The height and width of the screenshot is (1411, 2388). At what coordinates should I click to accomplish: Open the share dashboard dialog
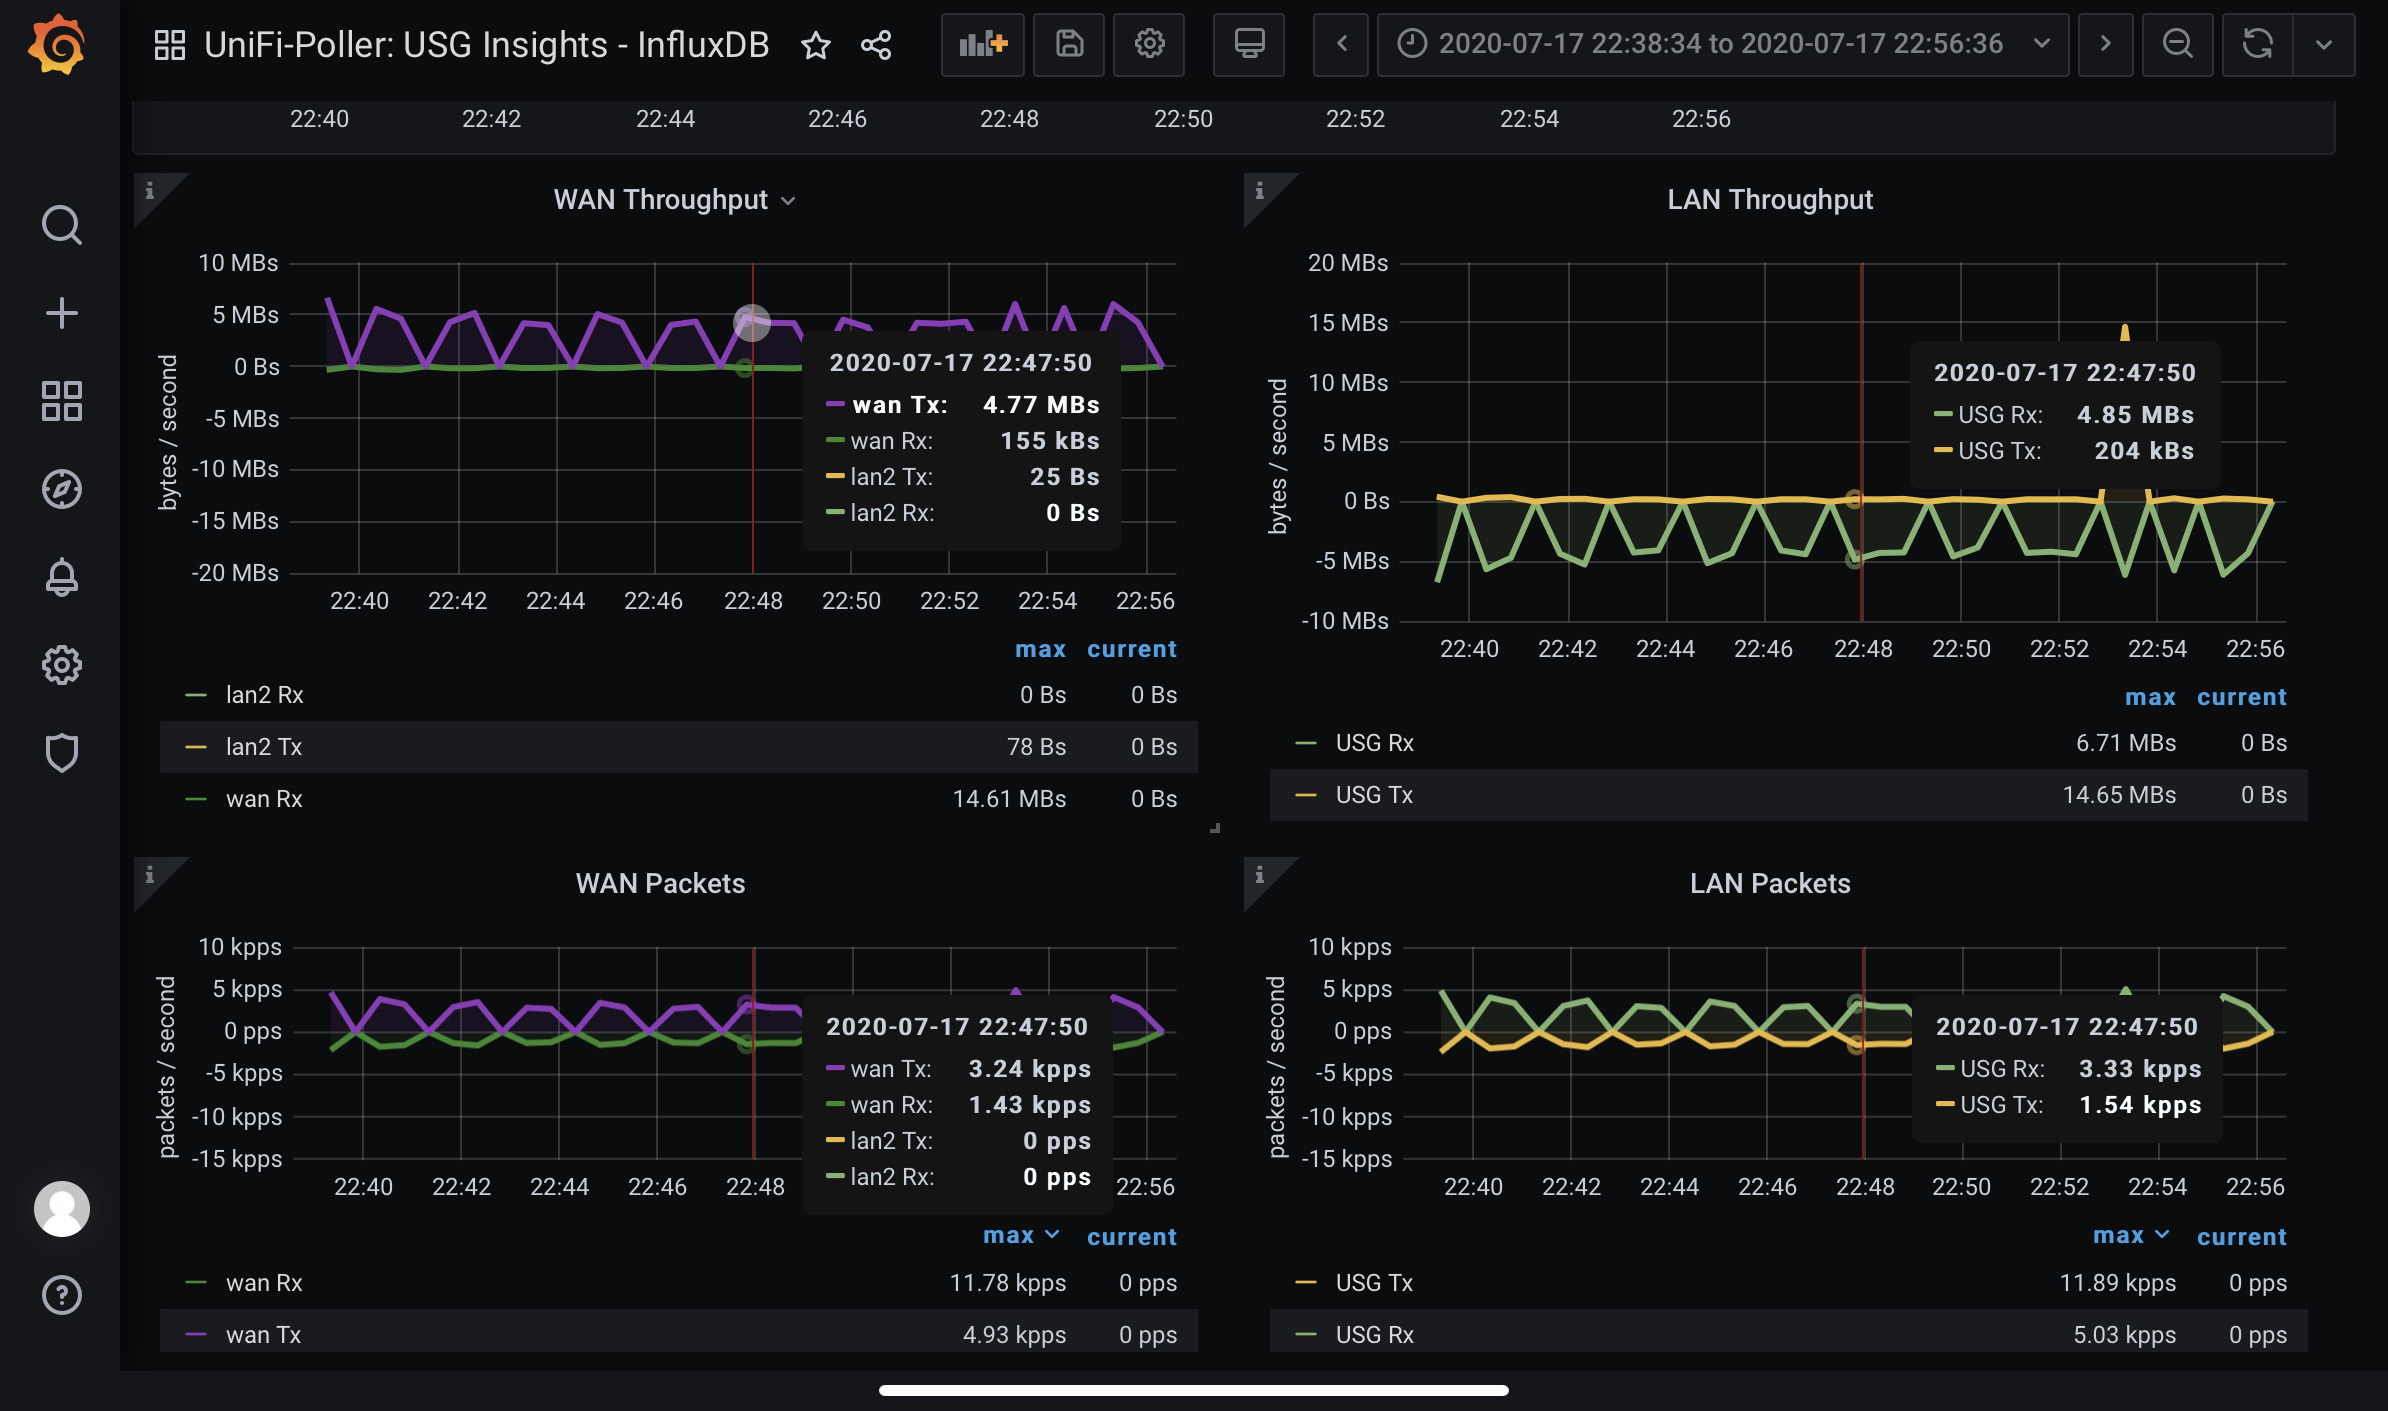(x=875, y=45)
